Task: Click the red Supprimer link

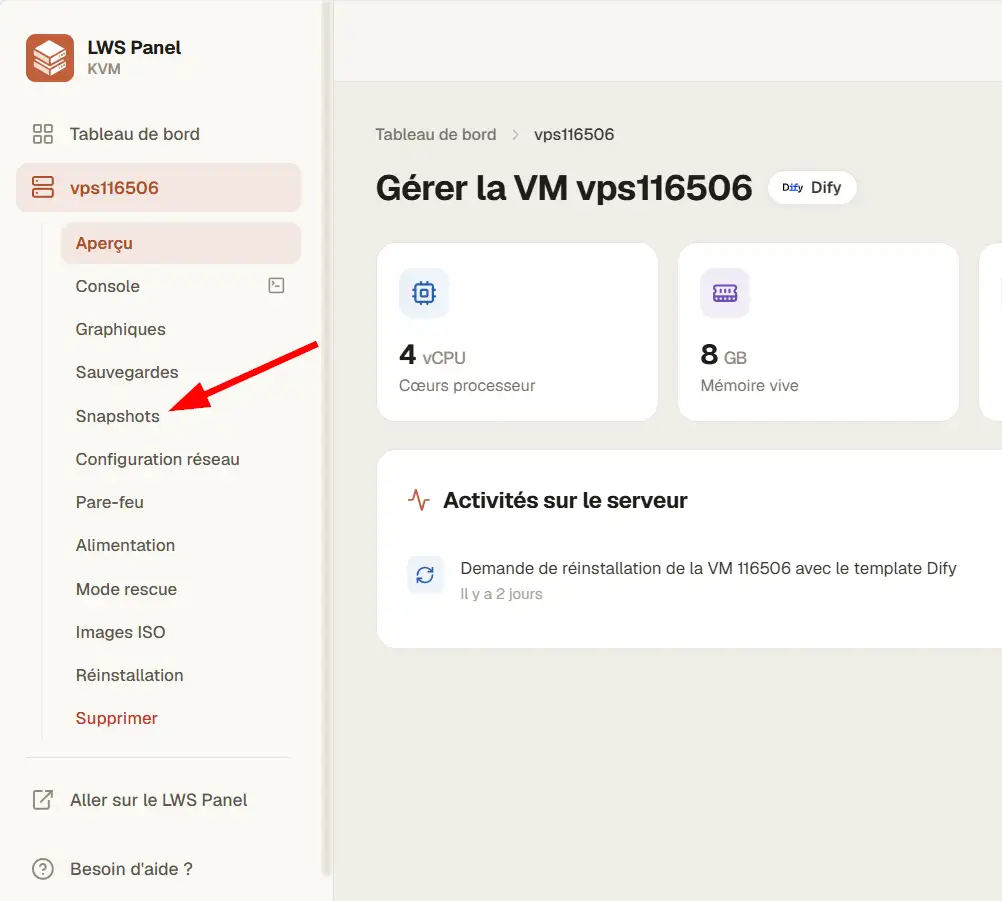Action: click(x=116, y=718)
